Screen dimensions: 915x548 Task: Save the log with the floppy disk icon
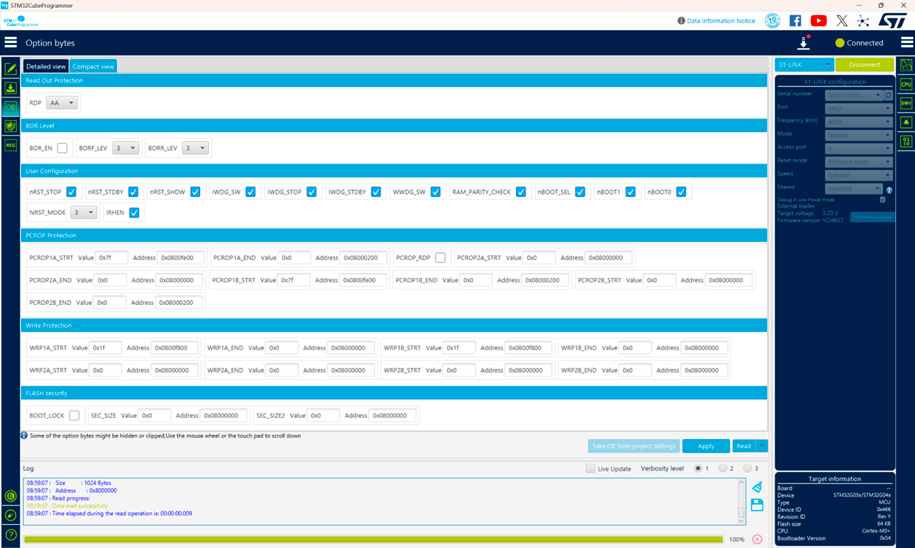tap(757, 505)
